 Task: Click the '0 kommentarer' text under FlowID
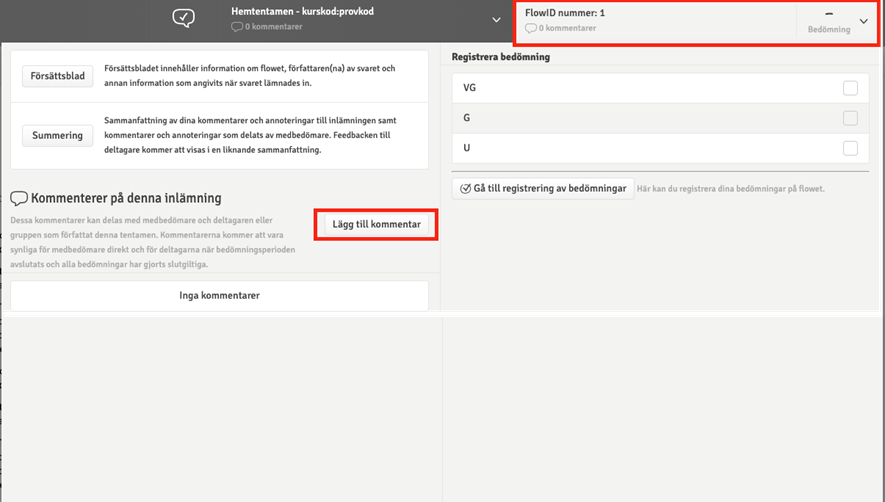(x=567, y=28)
